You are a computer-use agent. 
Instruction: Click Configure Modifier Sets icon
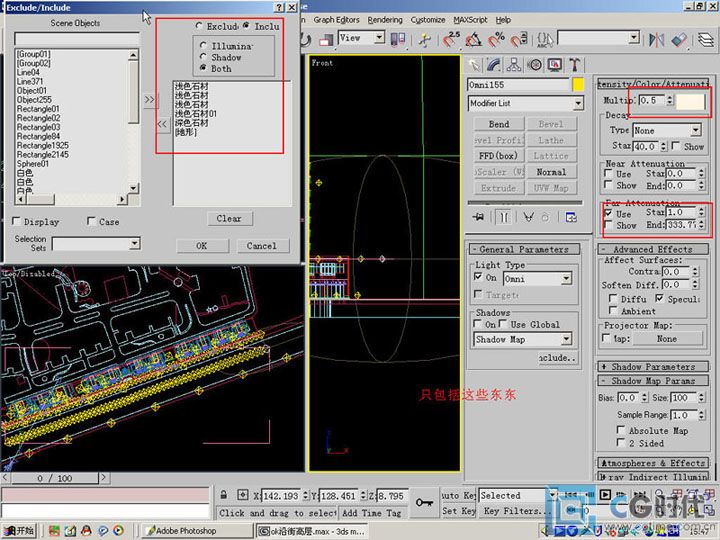[571, 217]
